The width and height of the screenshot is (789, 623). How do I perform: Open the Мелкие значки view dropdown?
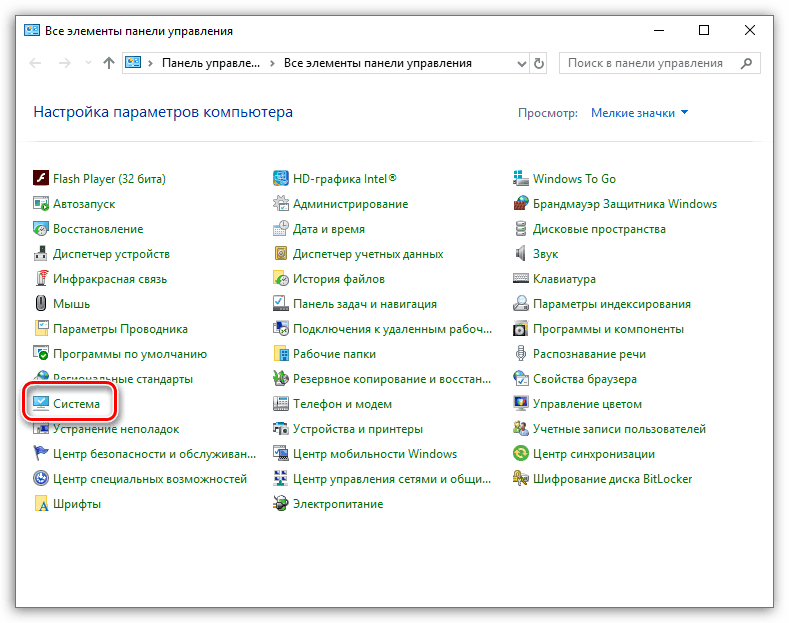[639, 113]
